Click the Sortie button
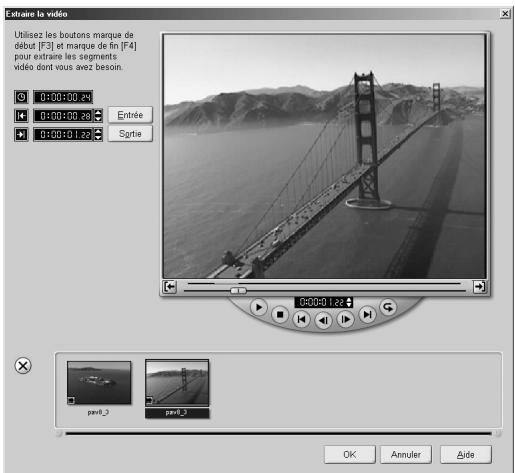This screenshot has height=473, width=515. (130, 134)
